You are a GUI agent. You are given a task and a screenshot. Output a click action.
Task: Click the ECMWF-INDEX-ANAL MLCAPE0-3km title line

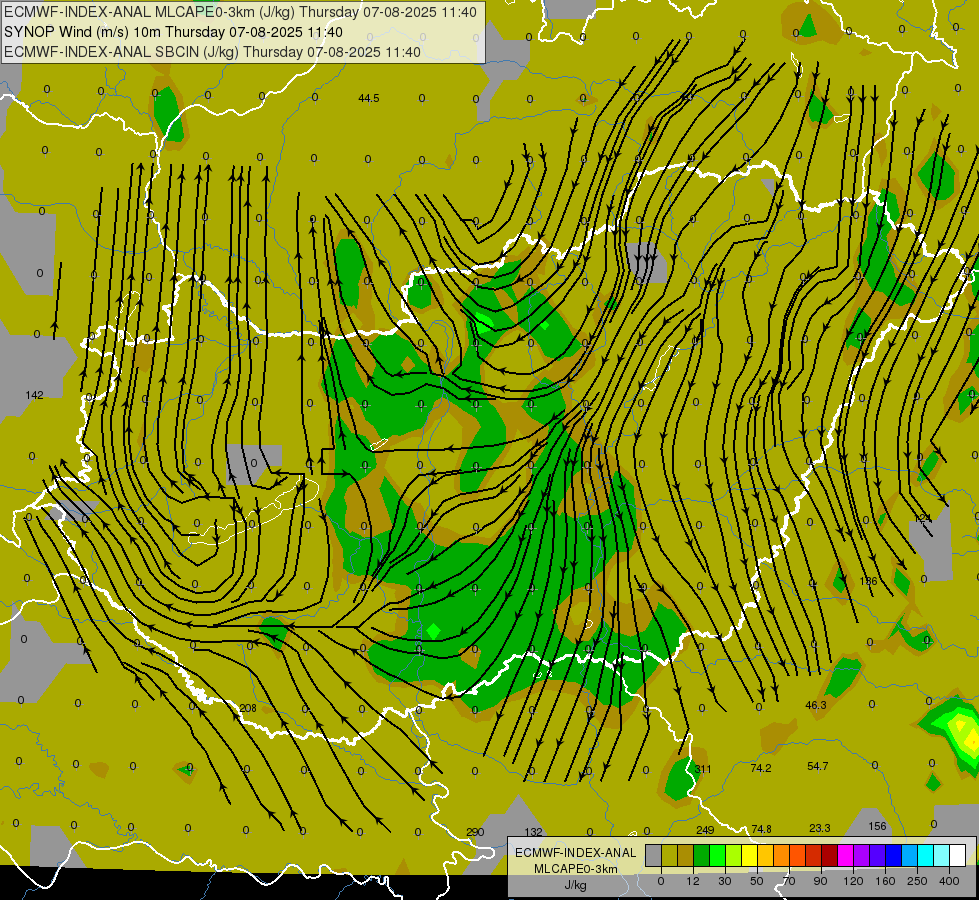(240, 12)
